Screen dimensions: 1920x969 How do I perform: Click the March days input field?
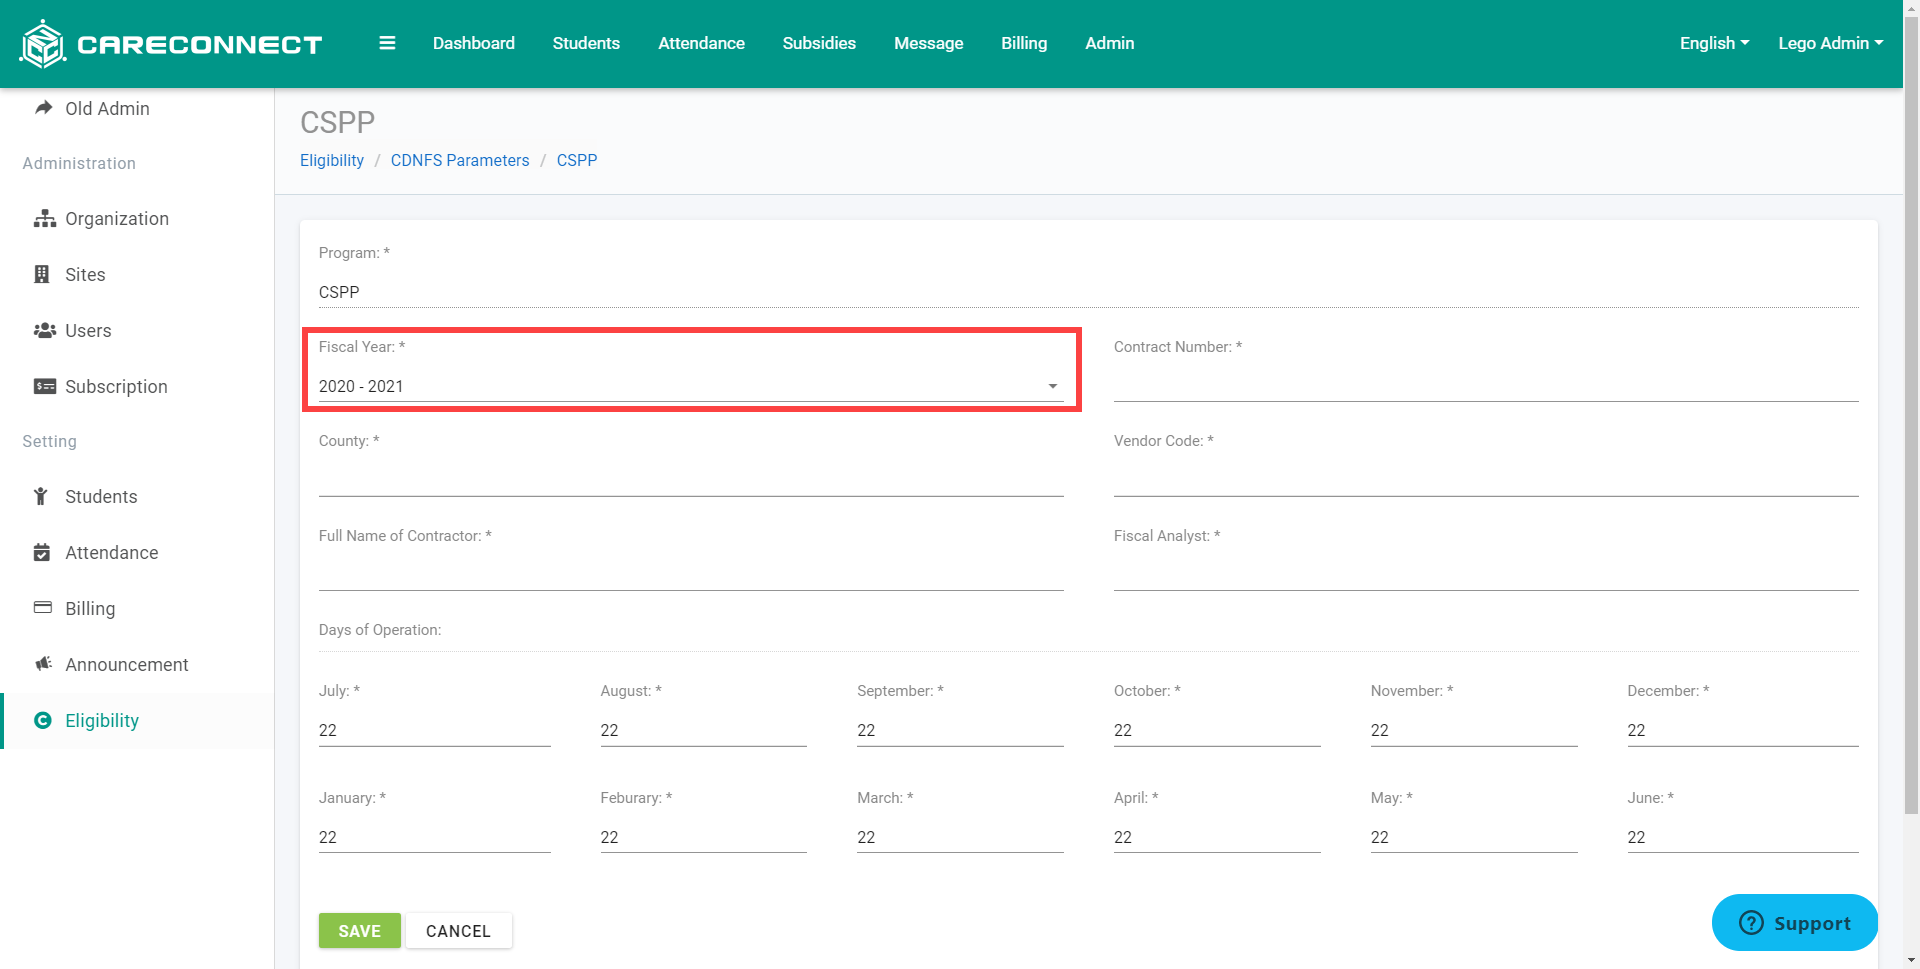[960, 837]
